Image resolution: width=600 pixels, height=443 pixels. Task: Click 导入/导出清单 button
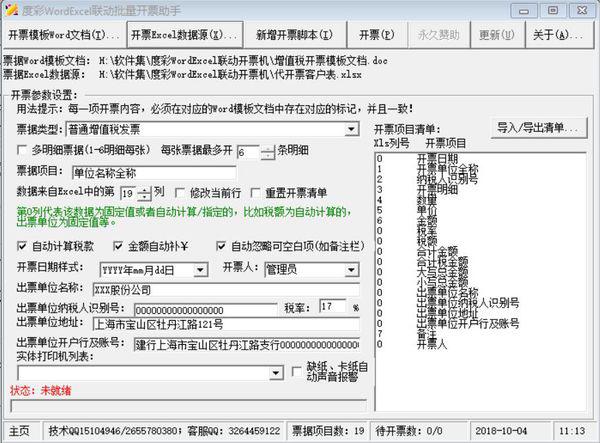pyautogui.click(x=539, y=128)
